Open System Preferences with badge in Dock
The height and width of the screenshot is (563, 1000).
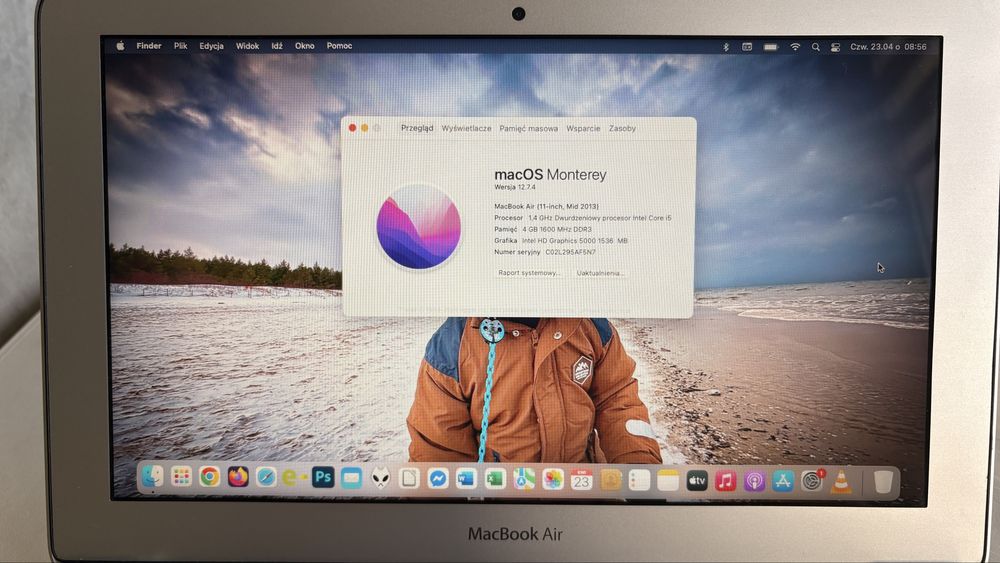point(812,481)
